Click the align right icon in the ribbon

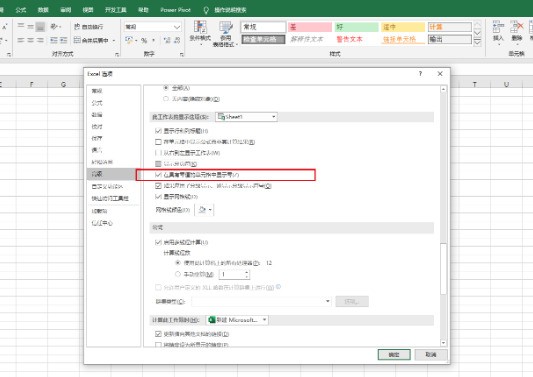click(40, 40)
